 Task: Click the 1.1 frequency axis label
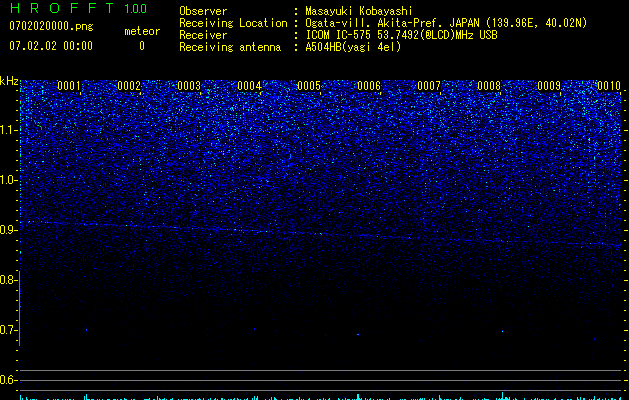8,130
